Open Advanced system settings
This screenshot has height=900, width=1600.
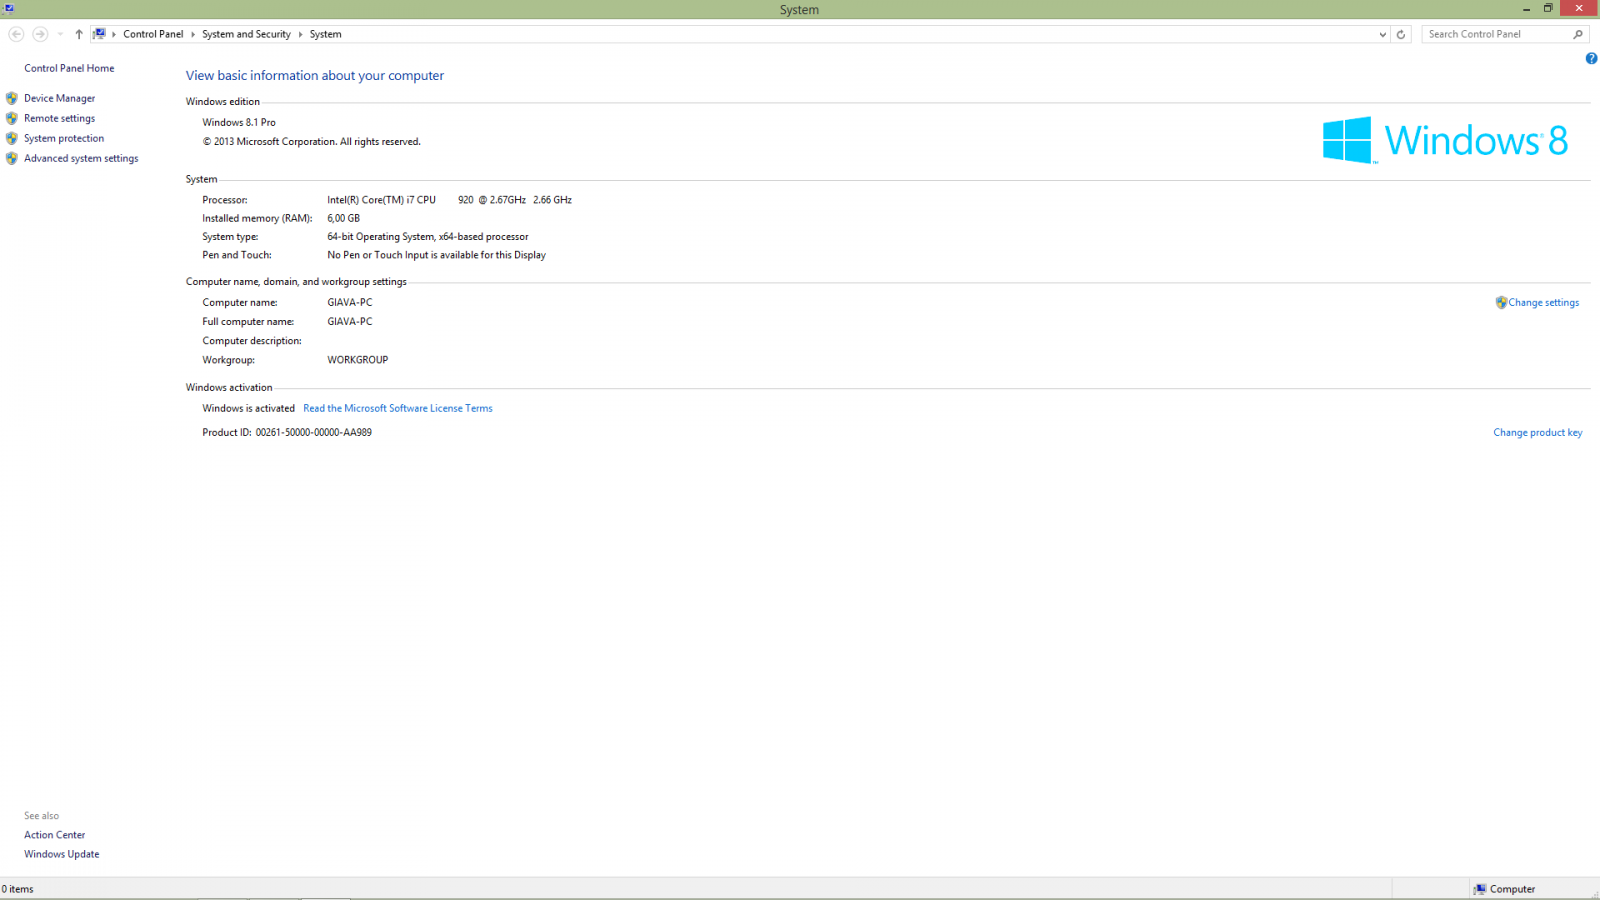81,158
